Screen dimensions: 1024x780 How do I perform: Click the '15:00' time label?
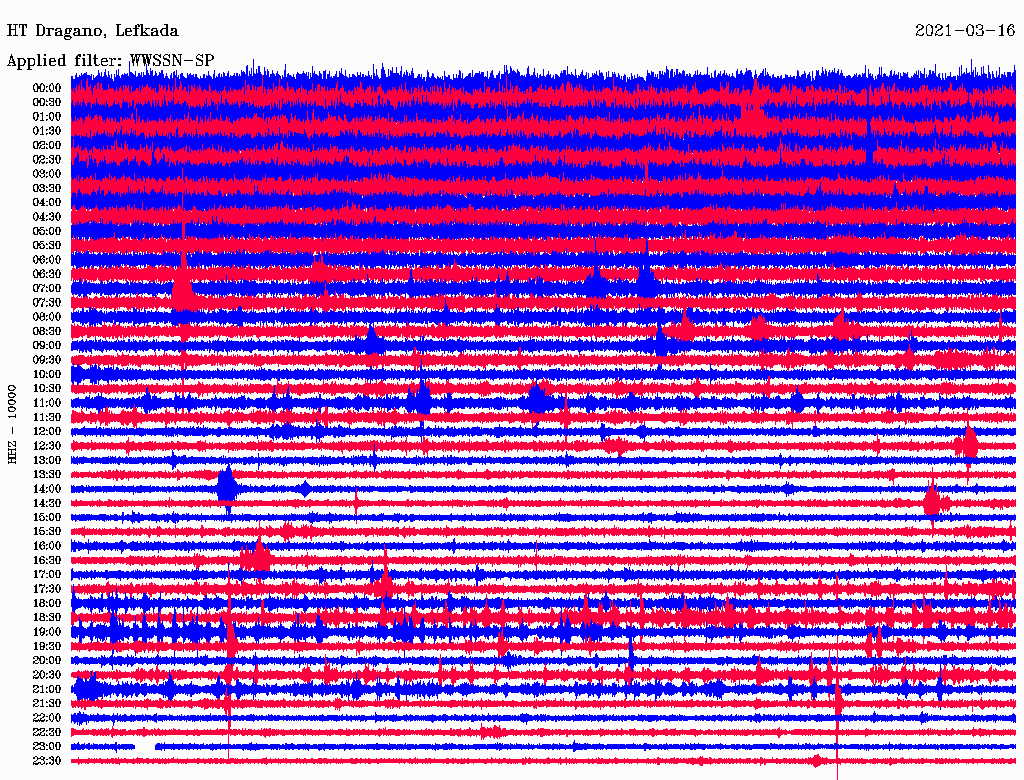pos(47,517)
